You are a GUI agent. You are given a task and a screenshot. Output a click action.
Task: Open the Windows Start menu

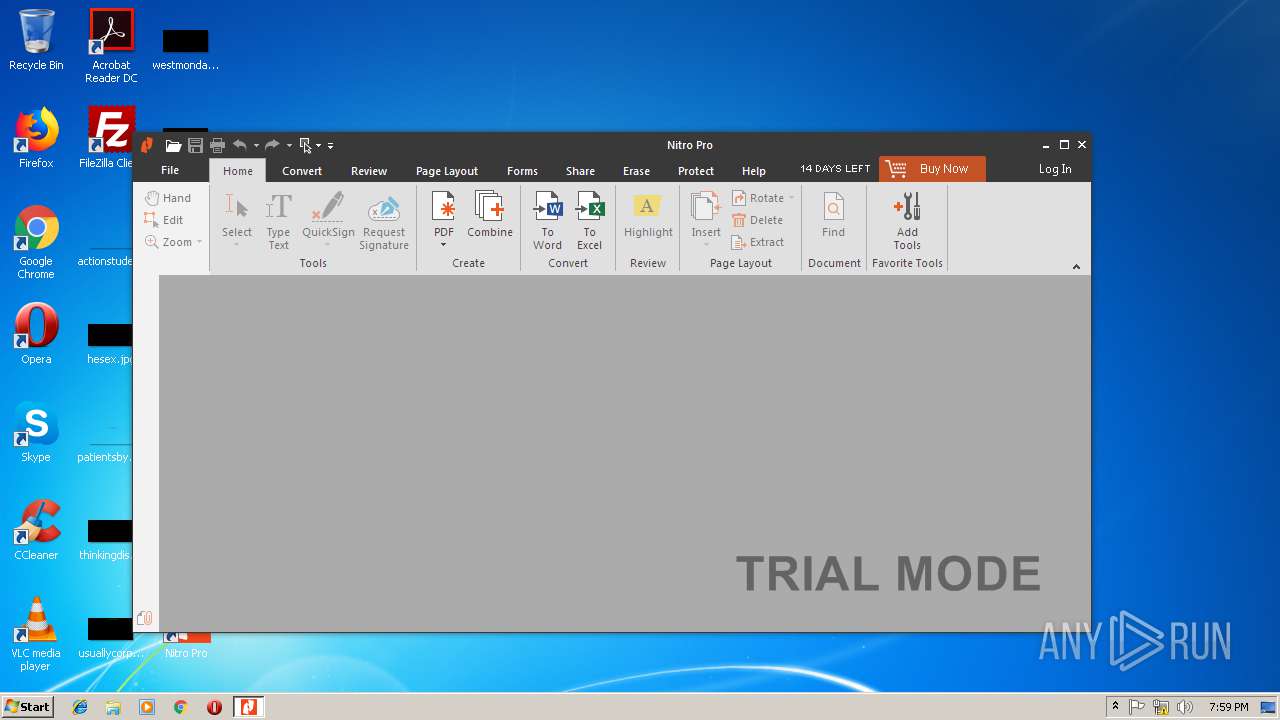click(28, 706)
